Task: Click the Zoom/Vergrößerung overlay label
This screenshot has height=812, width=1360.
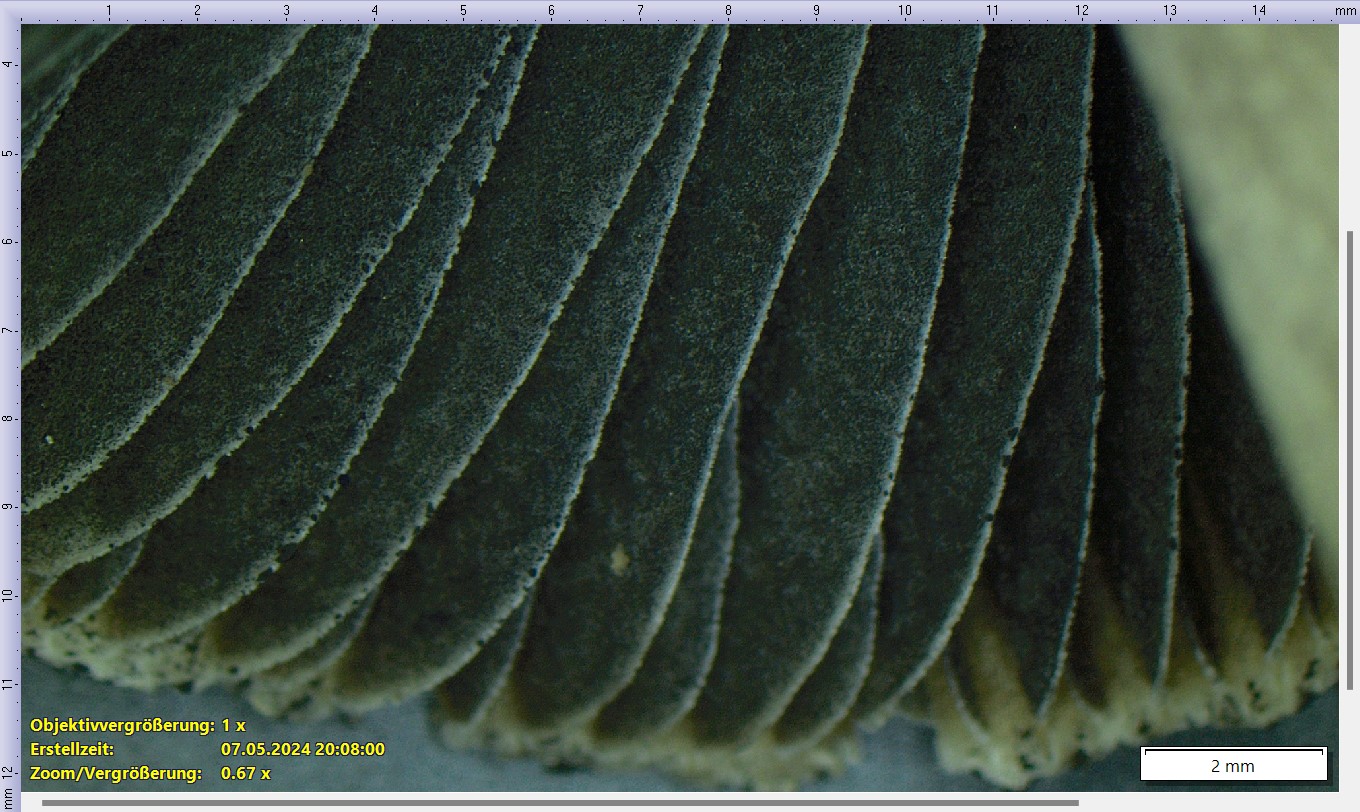Action: click(116, 773)
